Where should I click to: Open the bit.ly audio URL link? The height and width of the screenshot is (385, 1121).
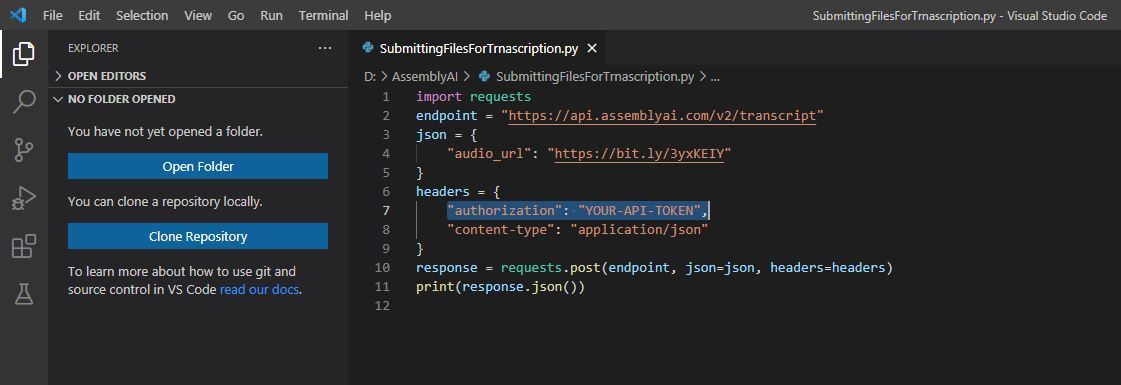639,154
